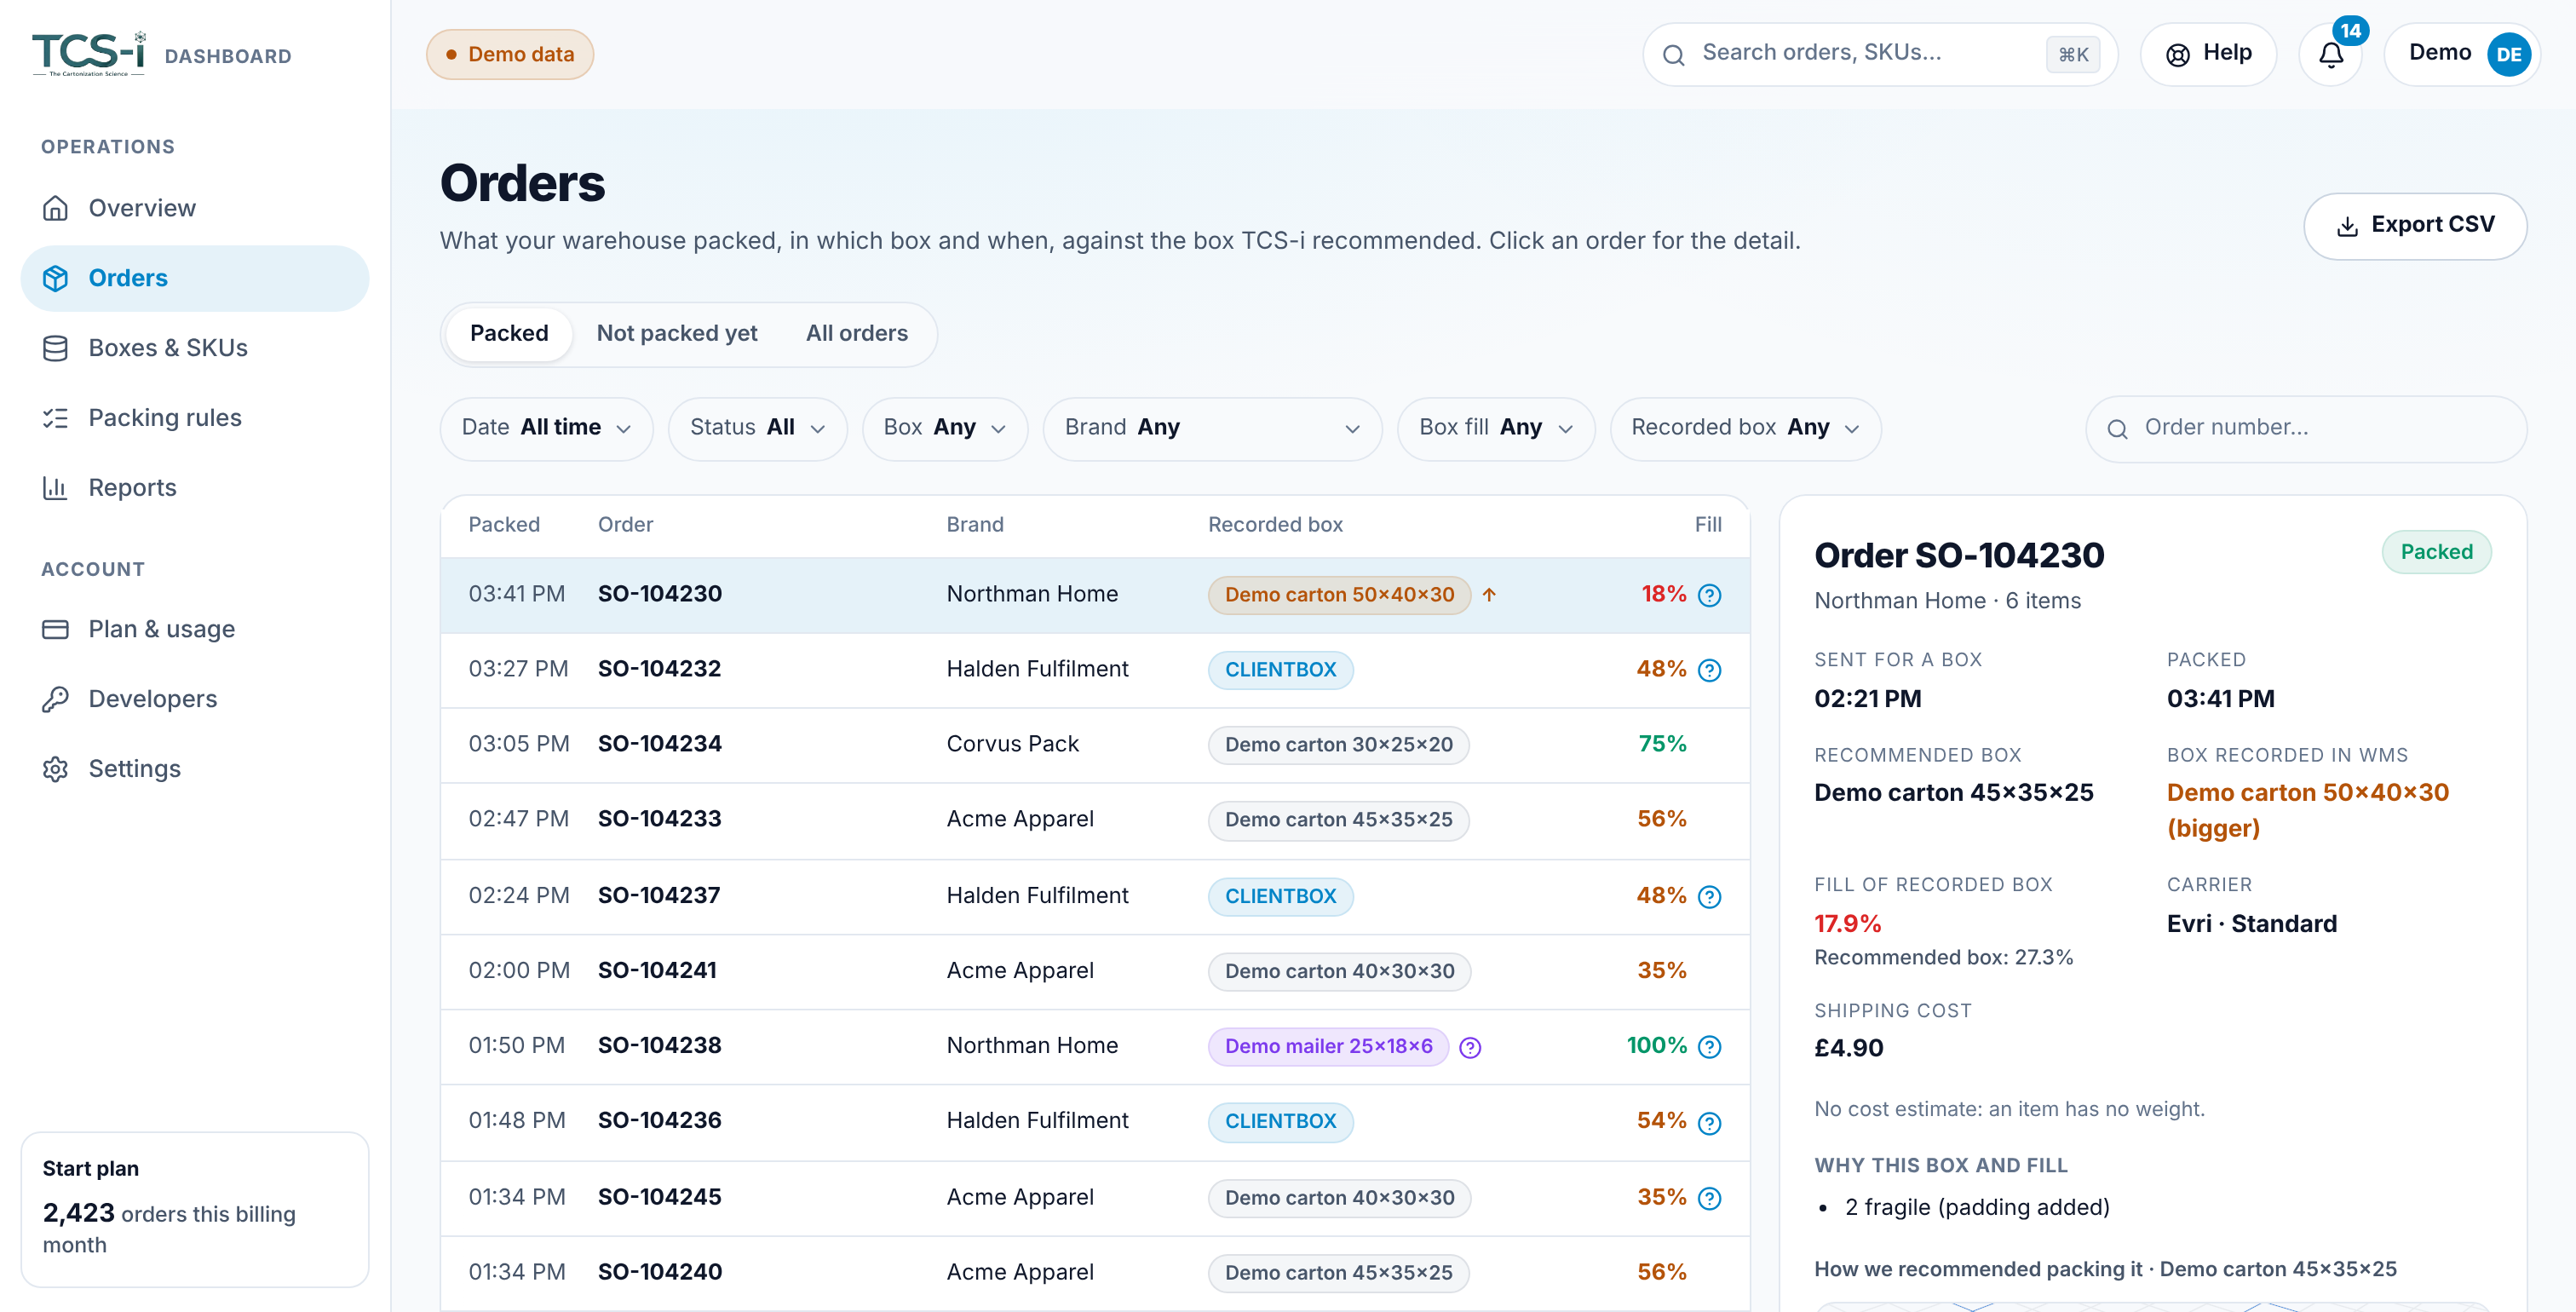Select the Packed tab

[x=509, y=333]
